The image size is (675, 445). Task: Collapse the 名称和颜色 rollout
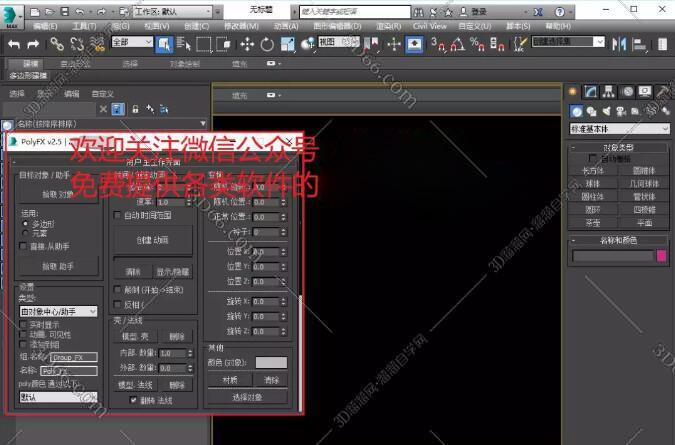point(618,240)
